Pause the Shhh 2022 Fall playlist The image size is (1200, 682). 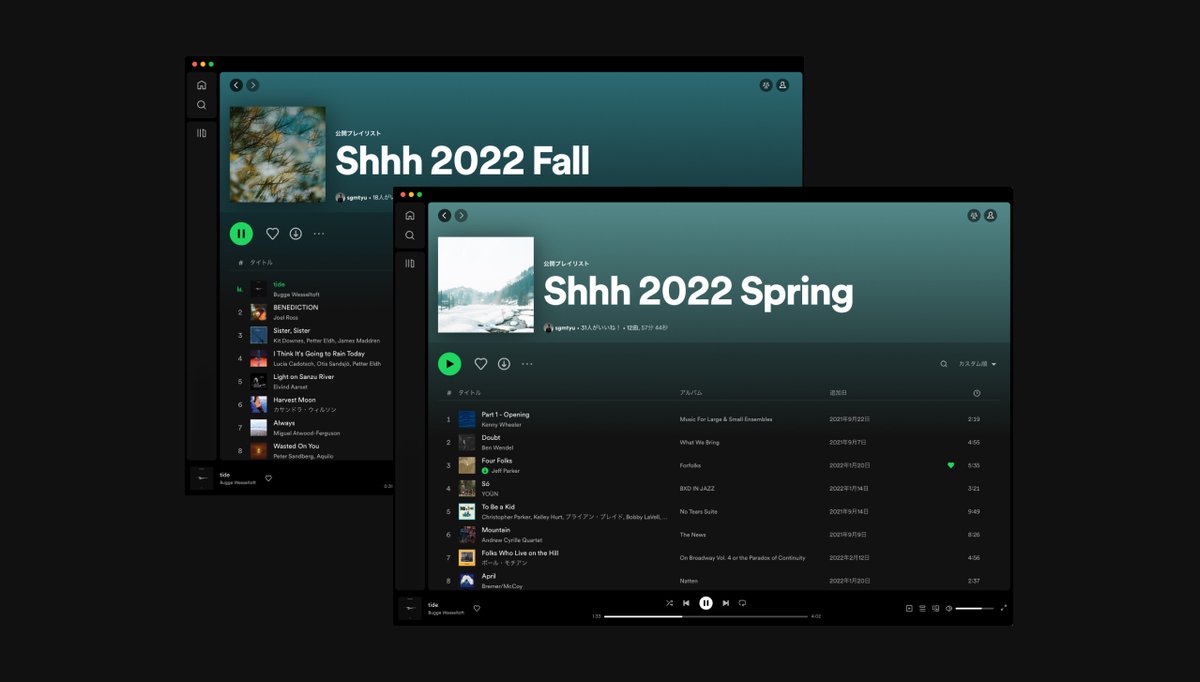pyautogui.click(x=241, y=233)
